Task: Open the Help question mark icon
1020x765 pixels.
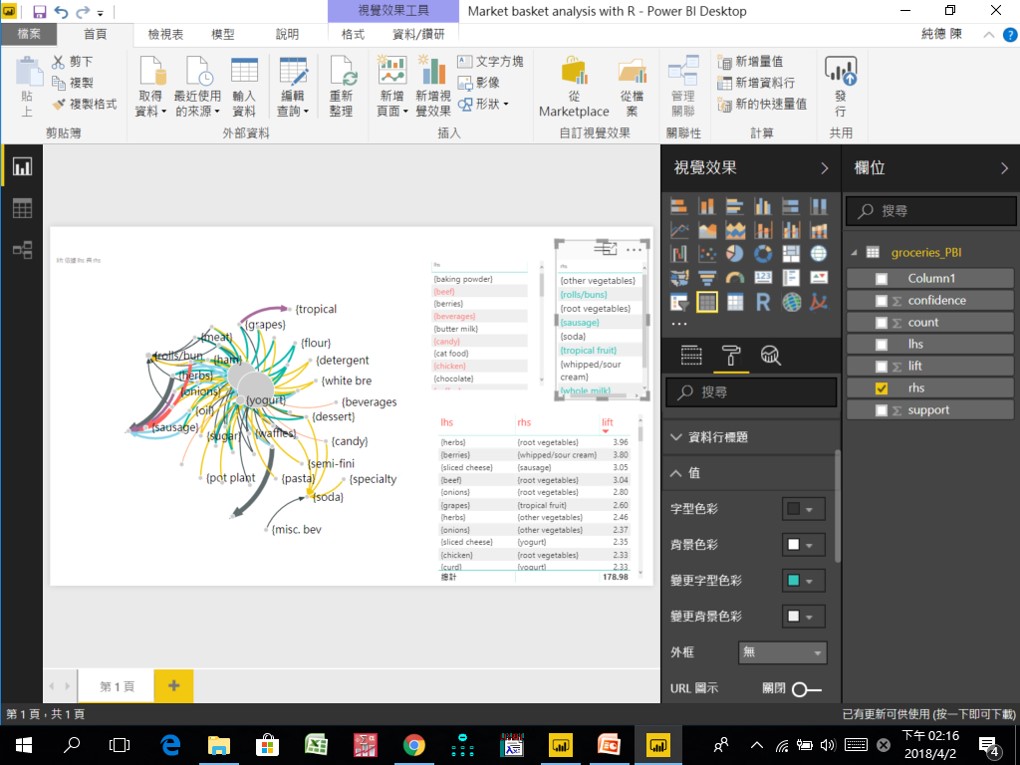Action: (1010, 34)
